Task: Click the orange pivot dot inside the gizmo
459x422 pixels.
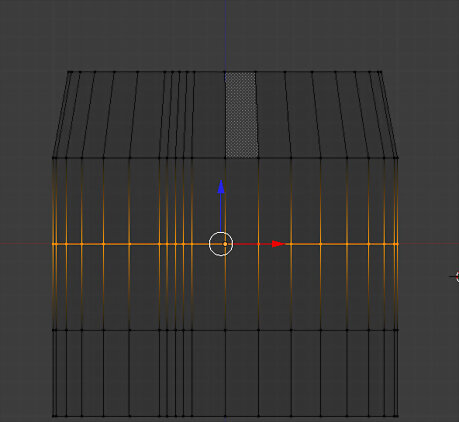Action: point(225,244)
